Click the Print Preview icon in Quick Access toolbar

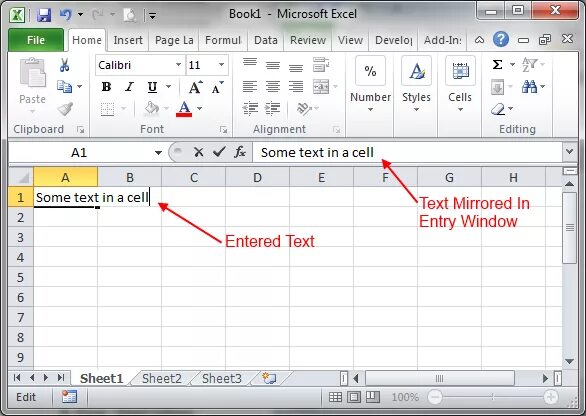coord(130,15)
